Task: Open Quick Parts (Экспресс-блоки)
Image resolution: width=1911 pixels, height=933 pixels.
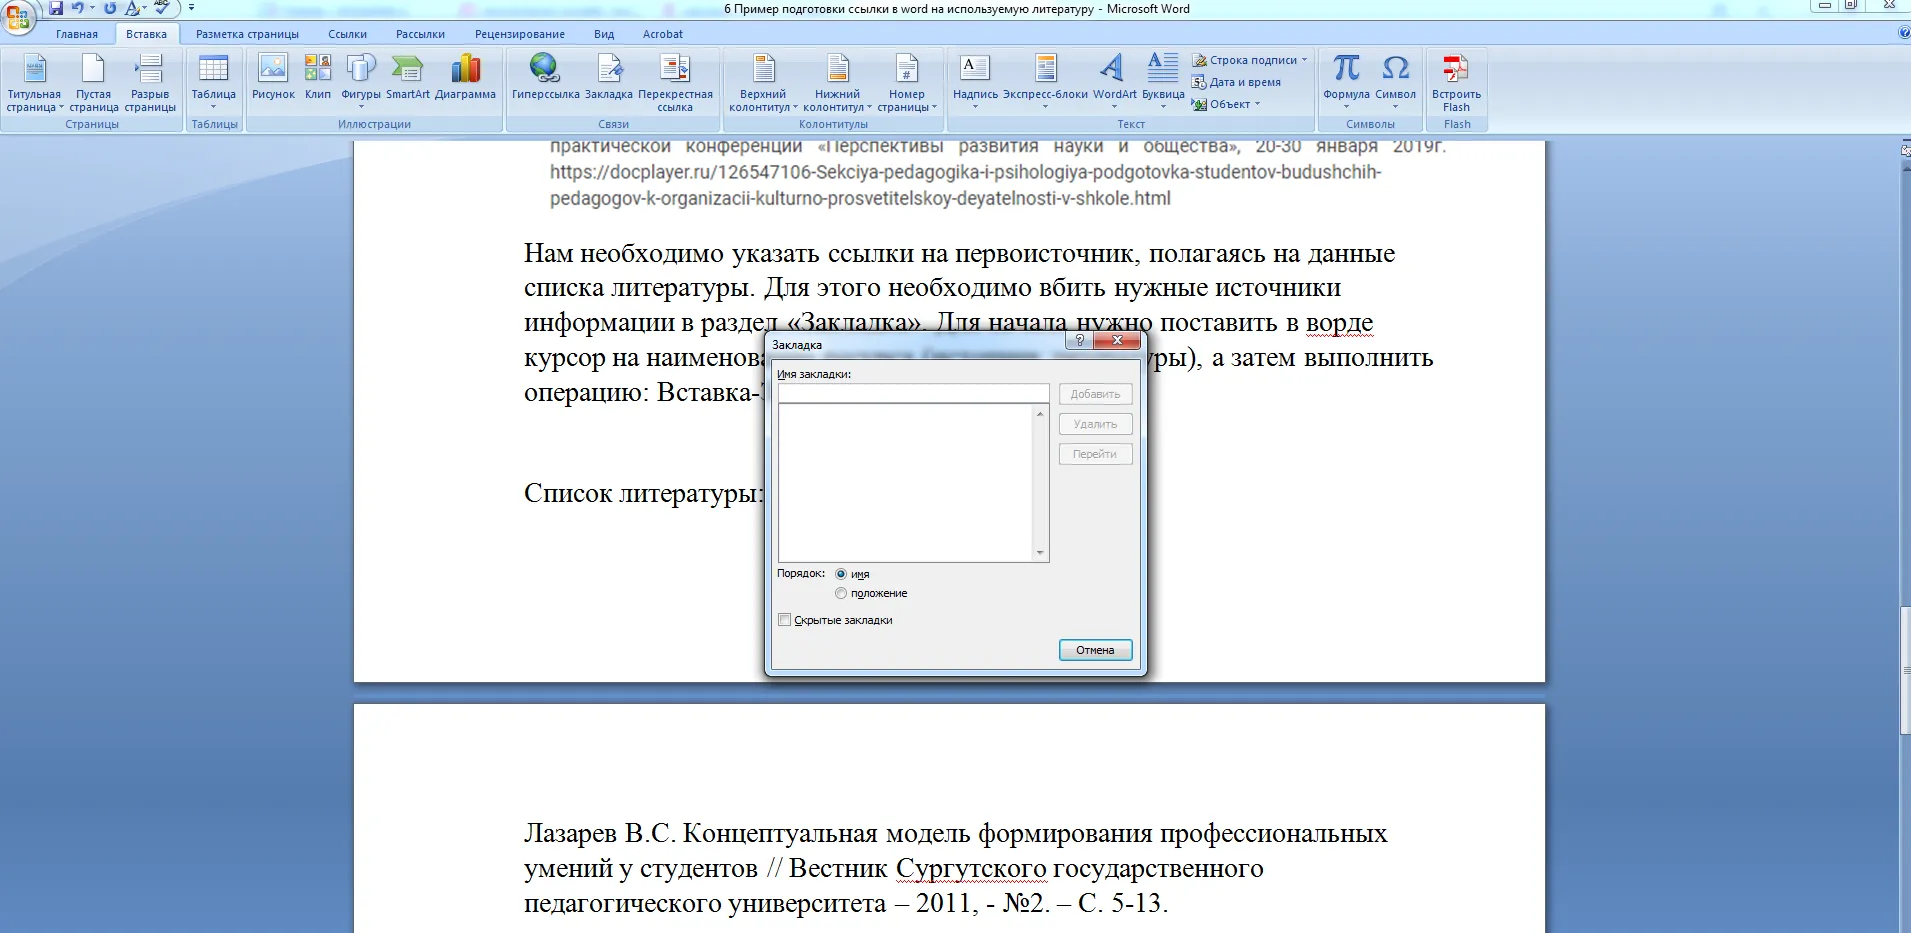Action: click(1045, 83)
